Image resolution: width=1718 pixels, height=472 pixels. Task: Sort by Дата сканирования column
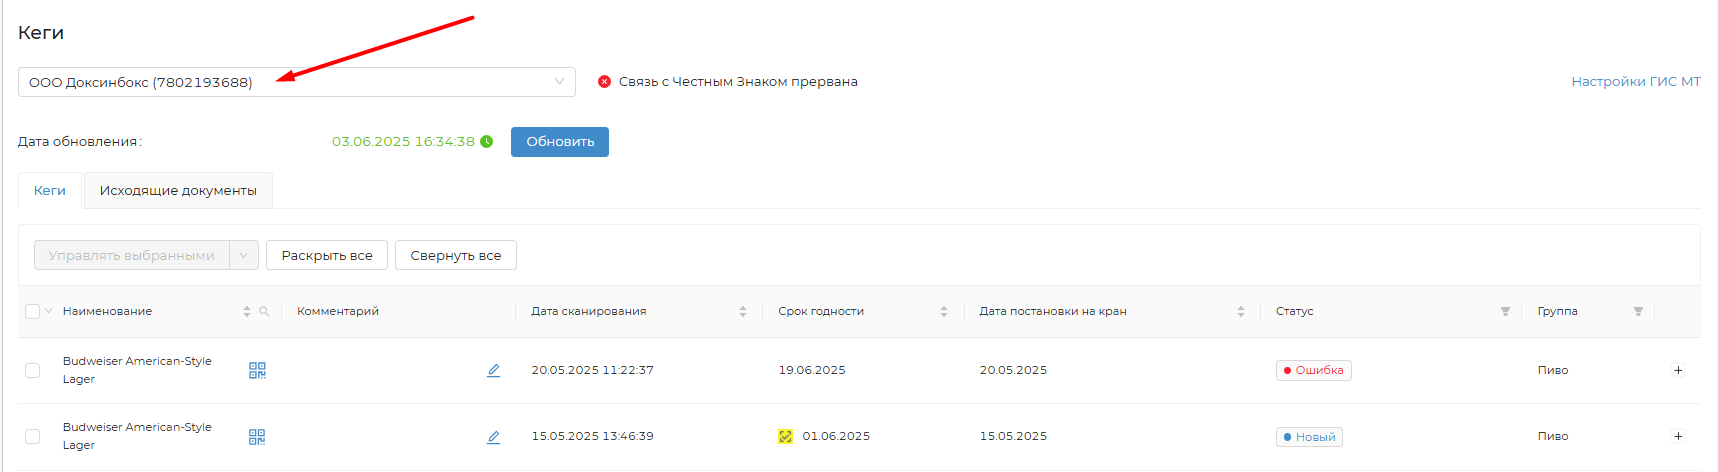[x=743, y=312]
